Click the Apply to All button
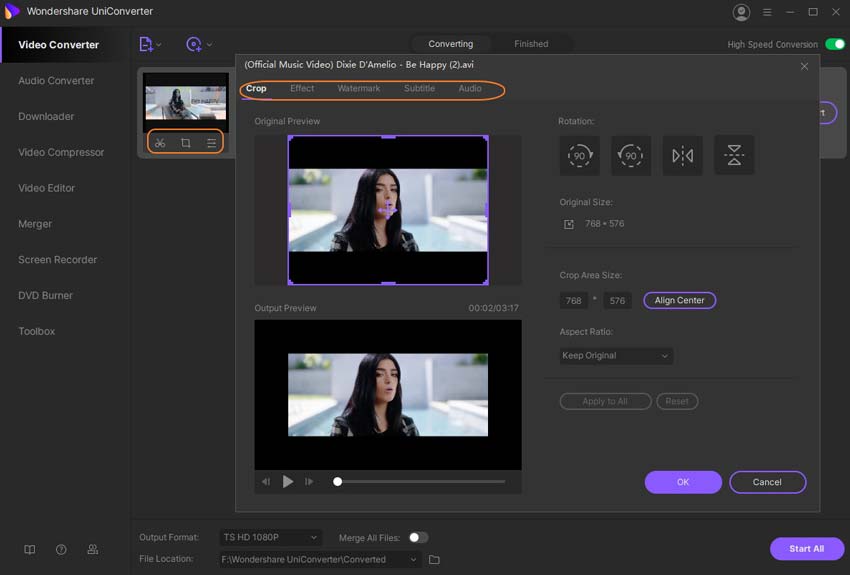 click(x=605, y=401)
